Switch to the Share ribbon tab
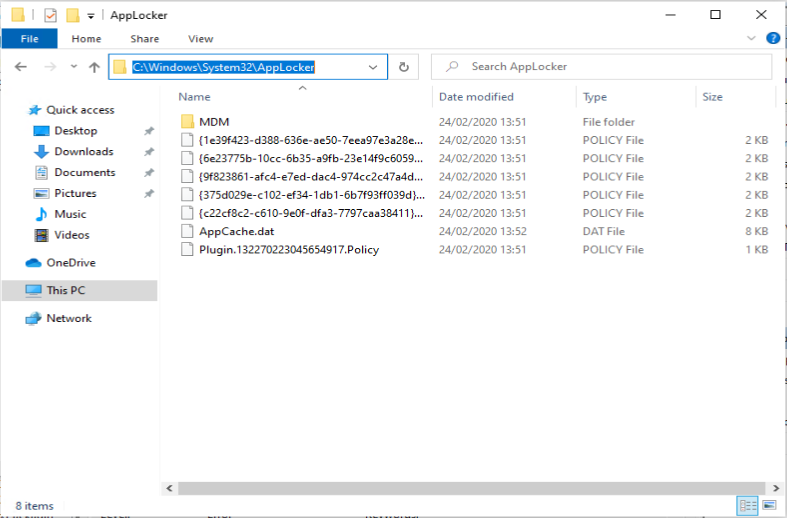The height and width of the screenshot is (518, 787). click(145, 39)
